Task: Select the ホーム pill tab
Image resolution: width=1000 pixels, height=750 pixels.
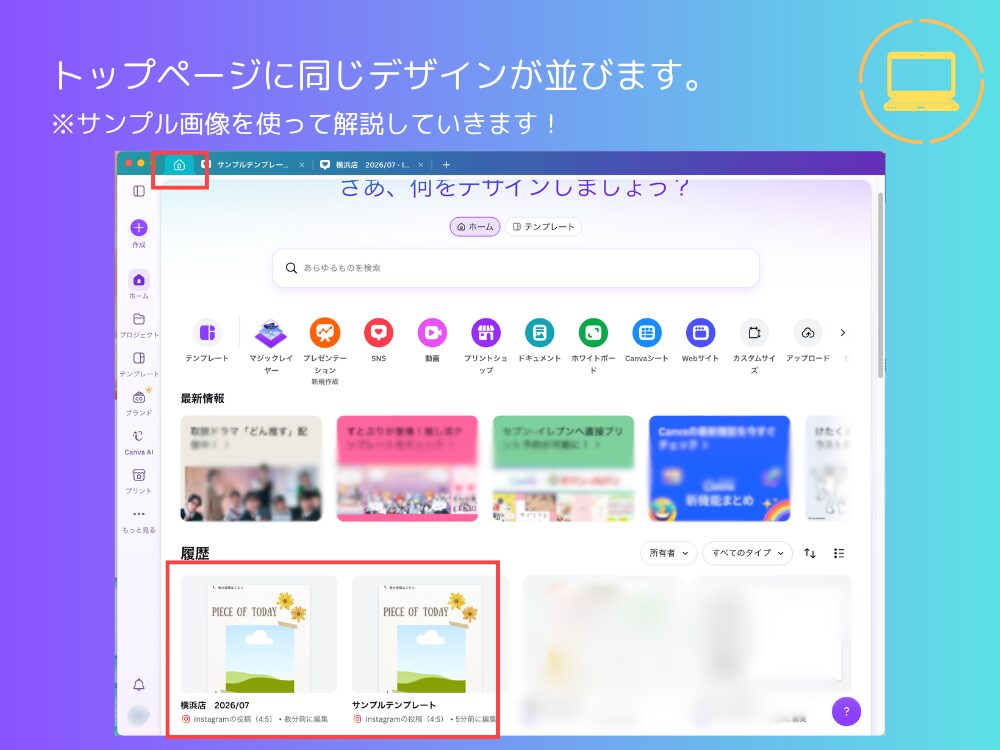Action: [475, 226]
